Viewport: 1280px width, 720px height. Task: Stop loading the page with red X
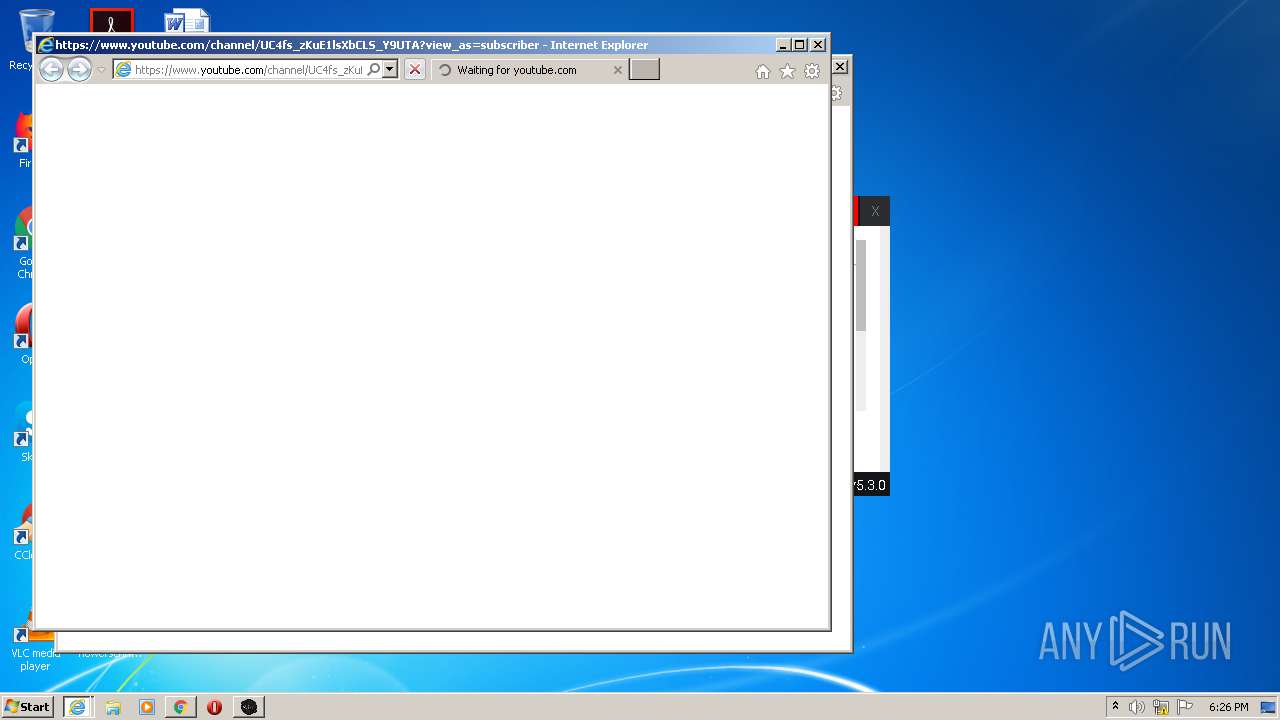coord(415,70)
